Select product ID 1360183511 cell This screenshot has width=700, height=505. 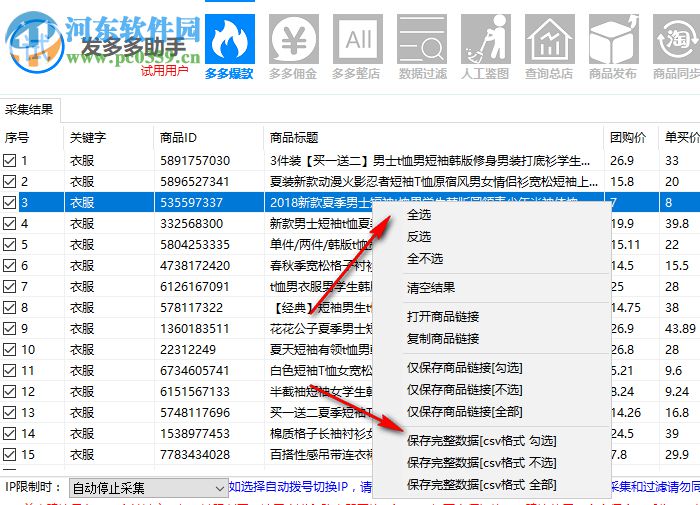click(195, 328)
